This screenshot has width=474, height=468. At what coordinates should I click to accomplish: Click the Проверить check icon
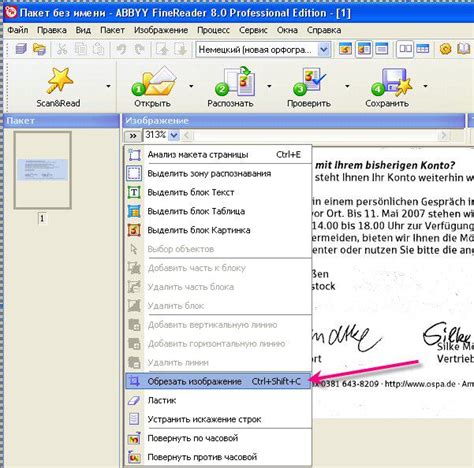tap(309, 81)
